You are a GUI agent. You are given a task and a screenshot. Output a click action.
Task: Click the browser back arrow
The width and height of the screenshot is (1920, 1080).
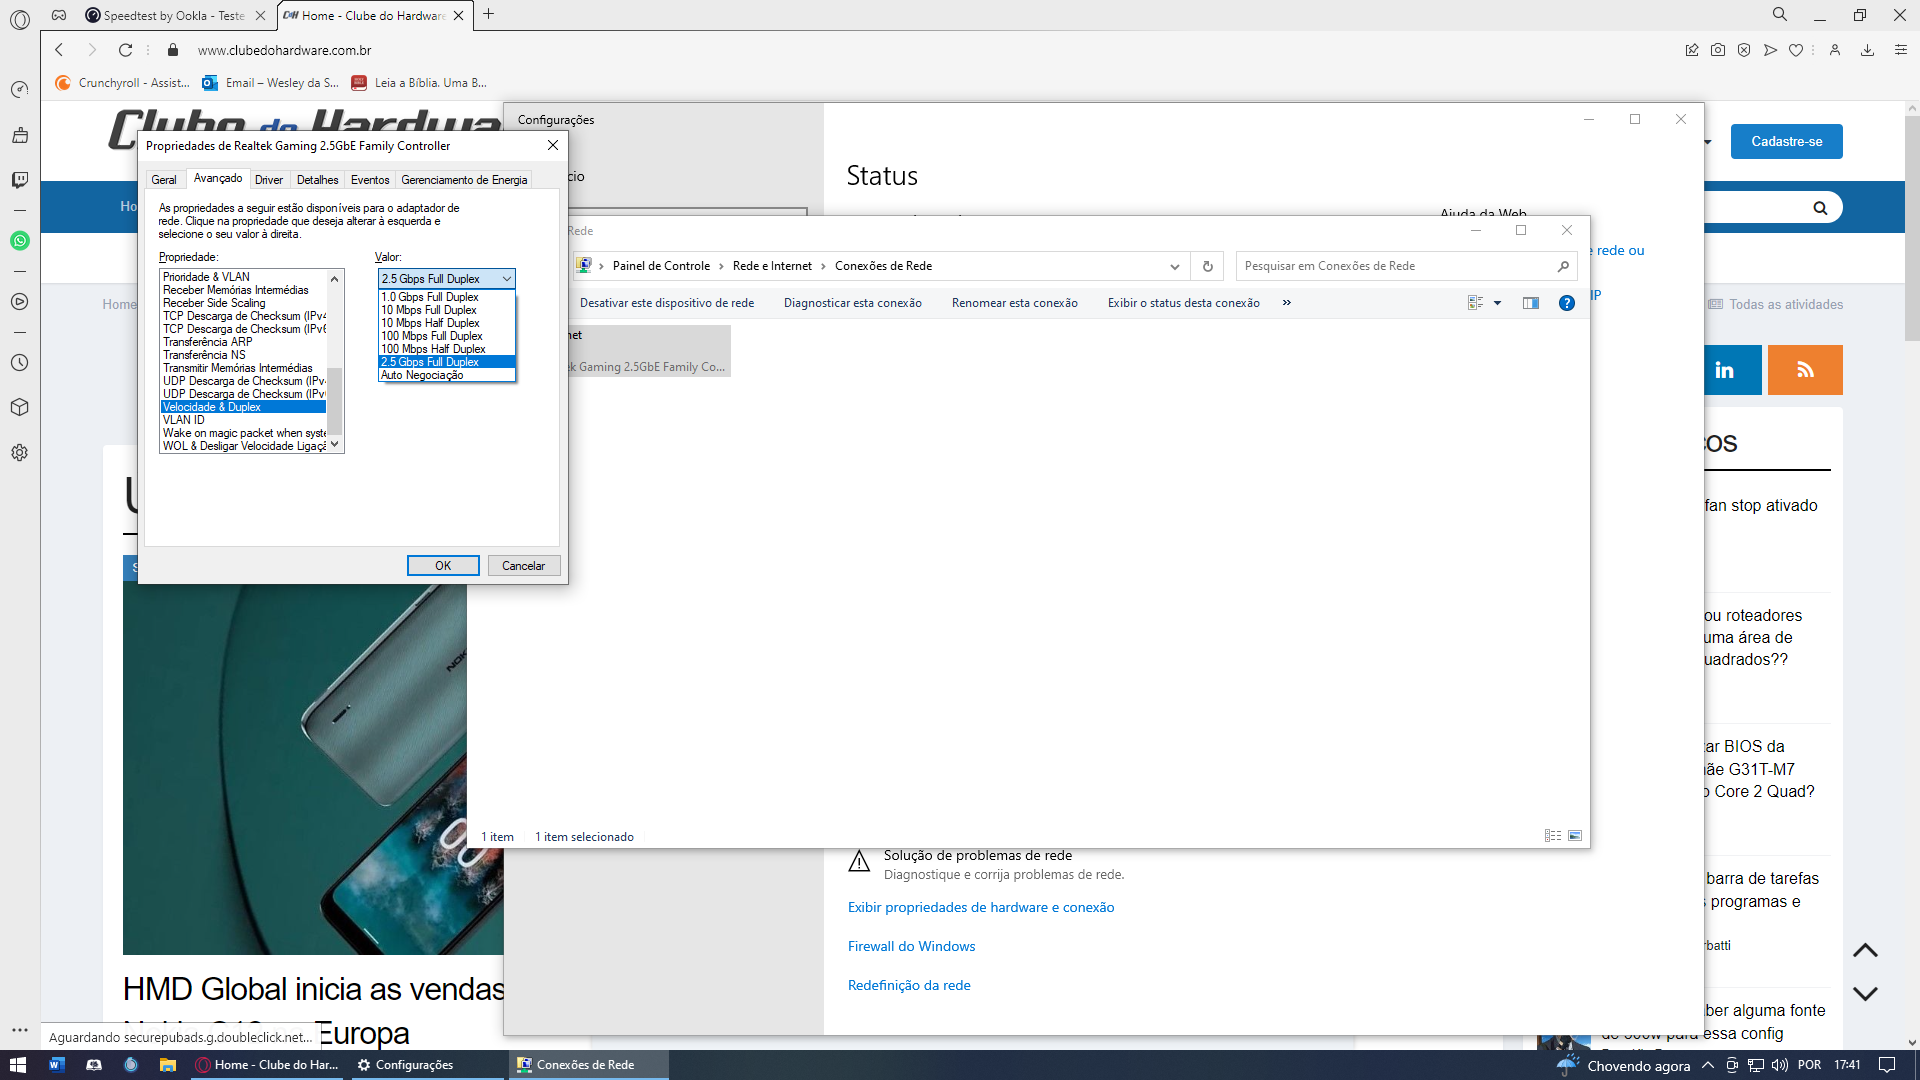[59, 50]
